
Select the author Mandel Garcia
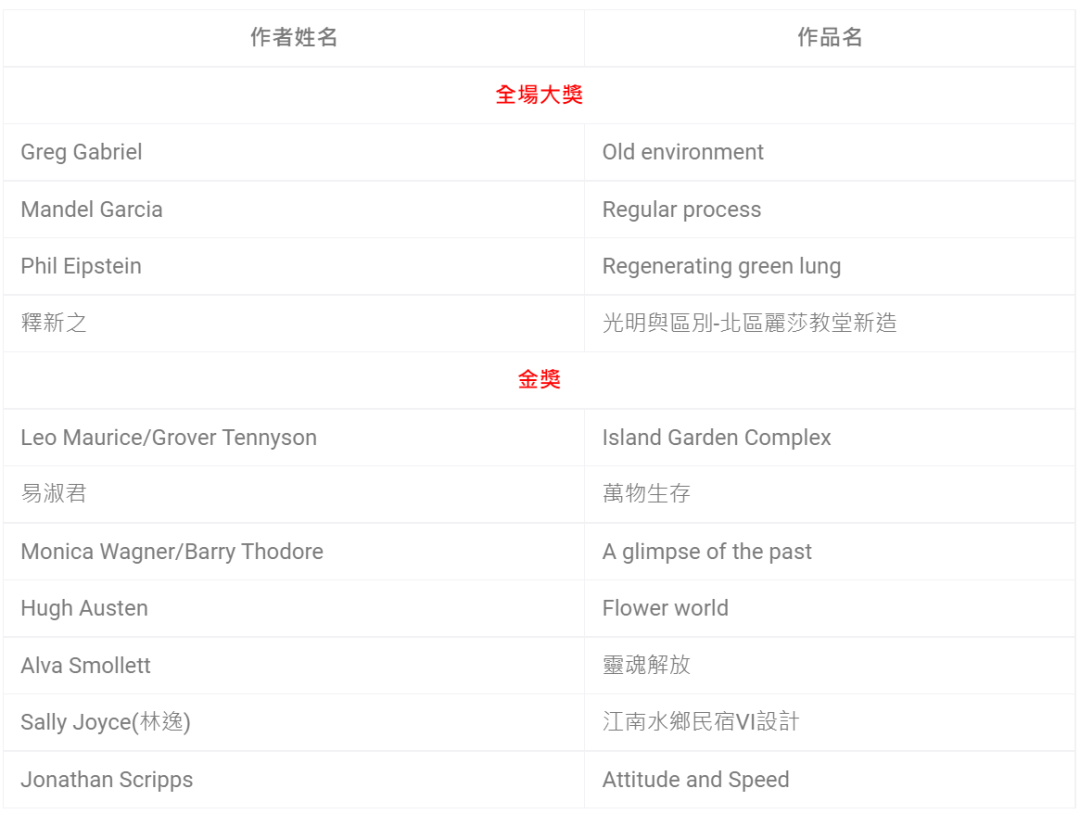[92, 209]
